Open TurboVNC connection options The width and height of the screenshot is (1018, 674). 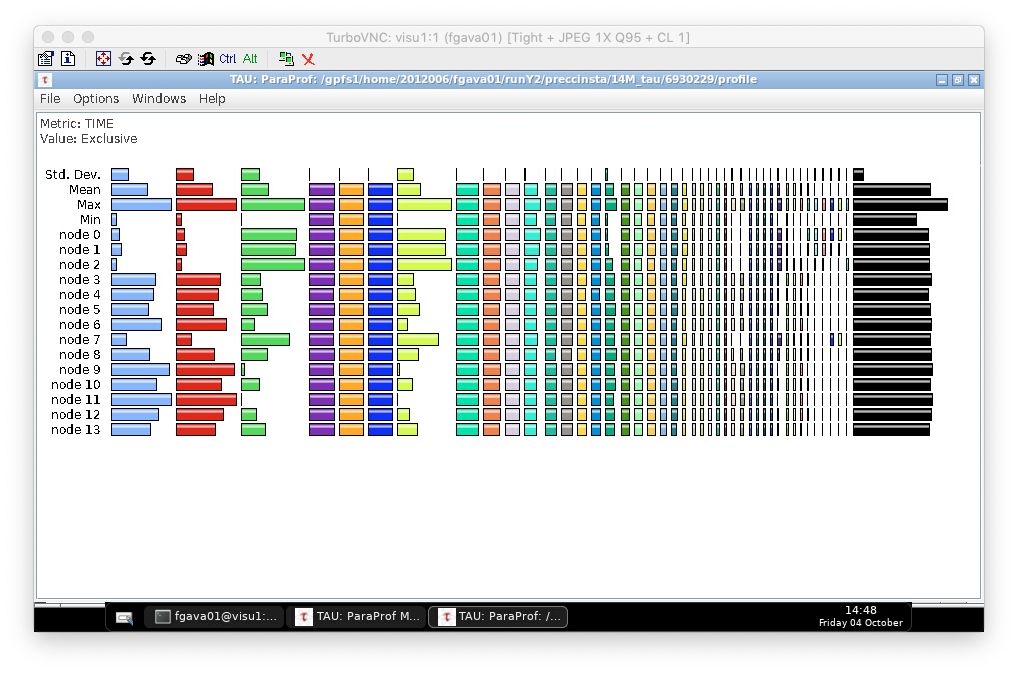tap(45, 59)
